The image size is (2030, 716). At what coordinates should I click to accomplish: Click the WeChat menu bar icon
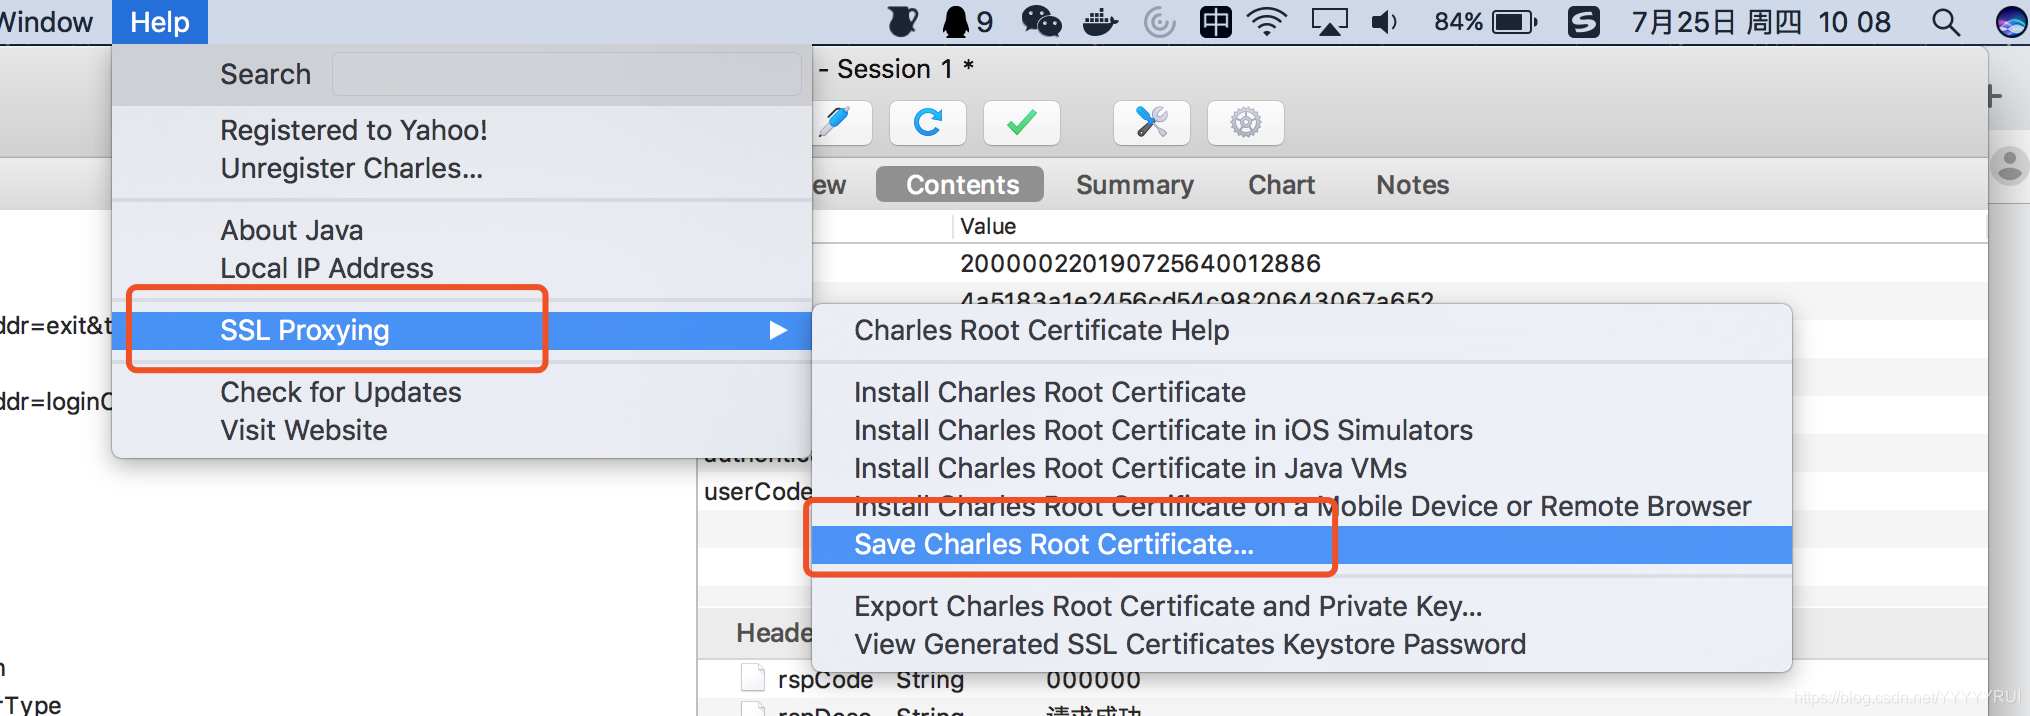[1040, 22]
